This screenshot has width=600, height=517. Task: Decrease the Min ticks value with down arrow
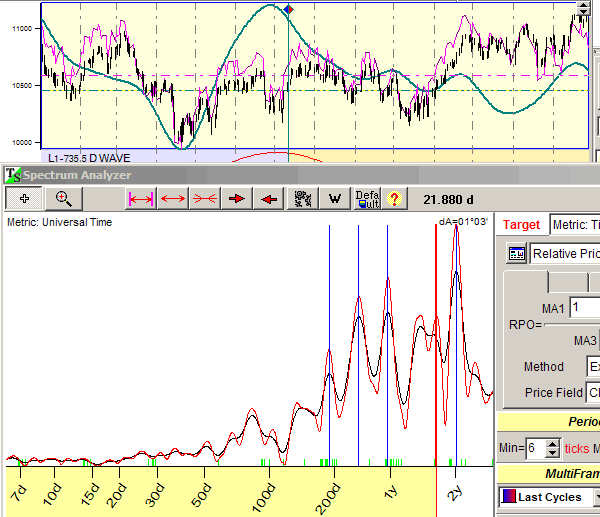click(553, 453)
